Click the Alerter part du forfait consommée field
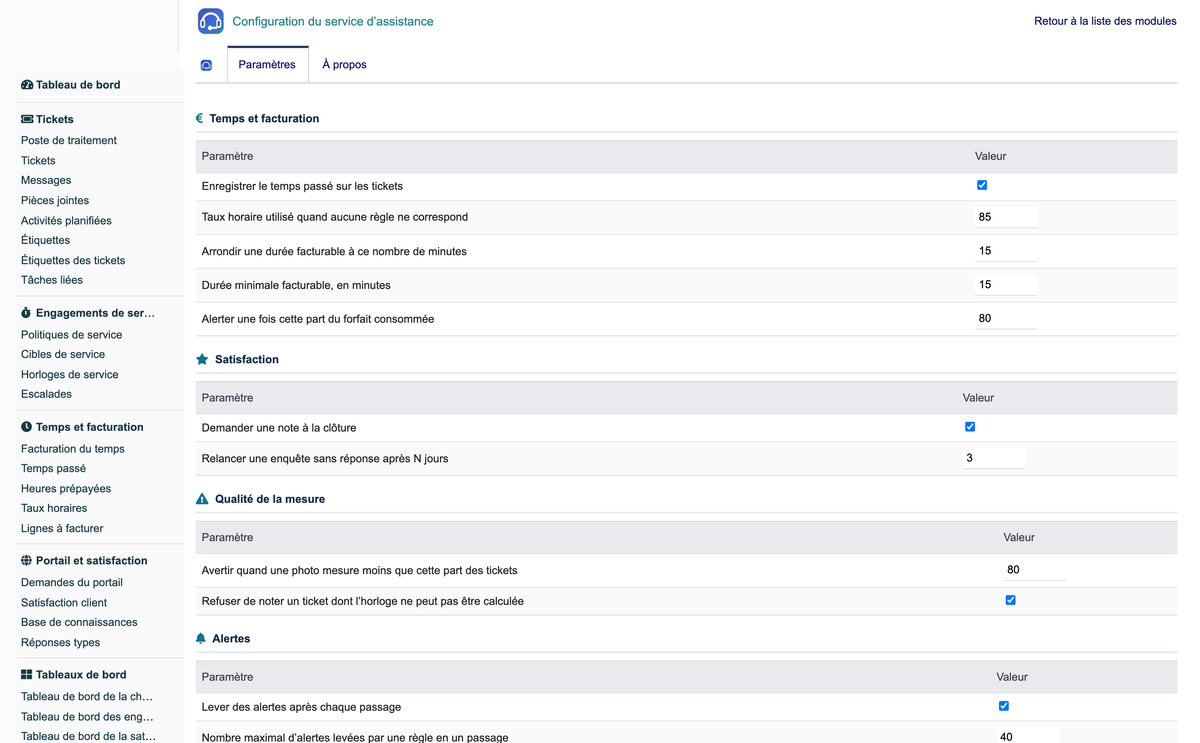Viewport: 1200px width, 743px height. [x=1006, y=319]
